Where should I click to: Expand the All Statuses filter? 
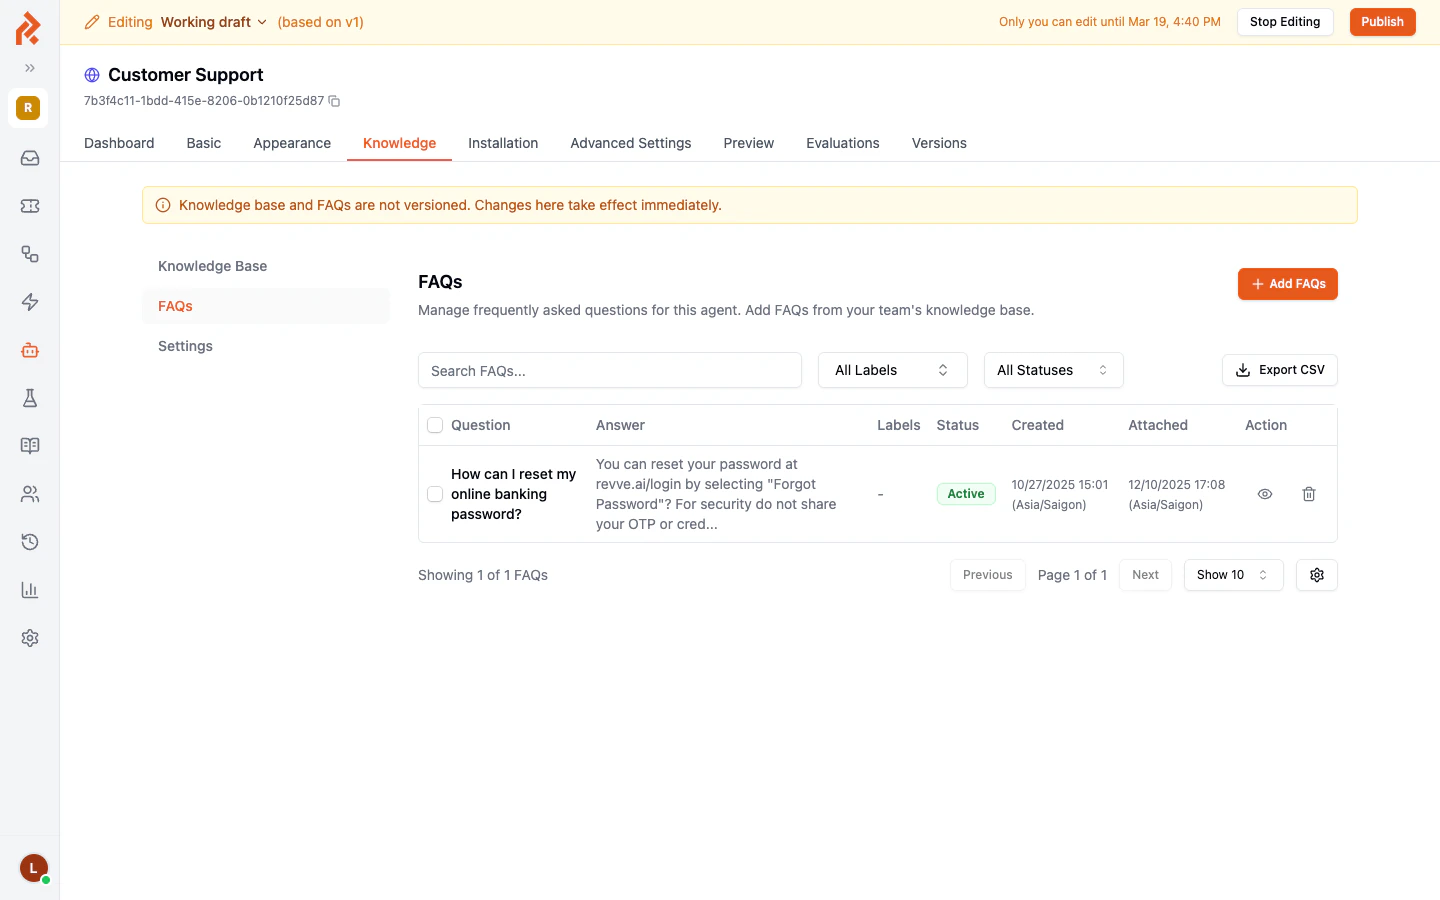pos(1053,370)
